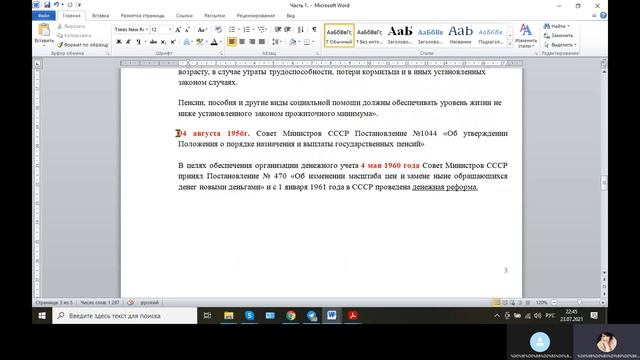Screen dimensions: 640x360
Task: Open the Рецензирование tab
Action: (x=256, y=16)
